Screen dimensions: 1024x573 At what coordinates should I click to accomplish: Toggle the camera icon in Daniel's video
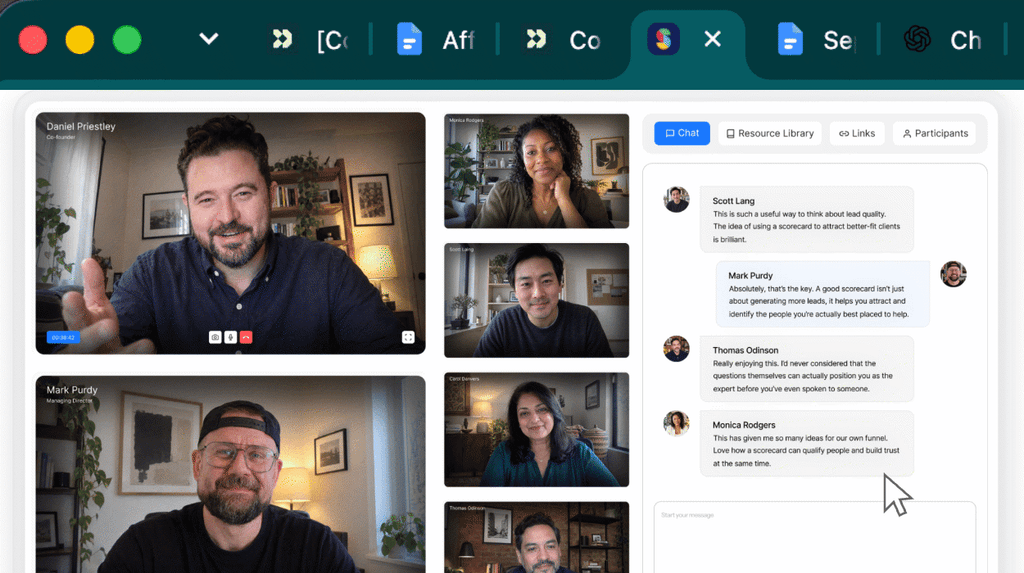click(x=215, y=337)
